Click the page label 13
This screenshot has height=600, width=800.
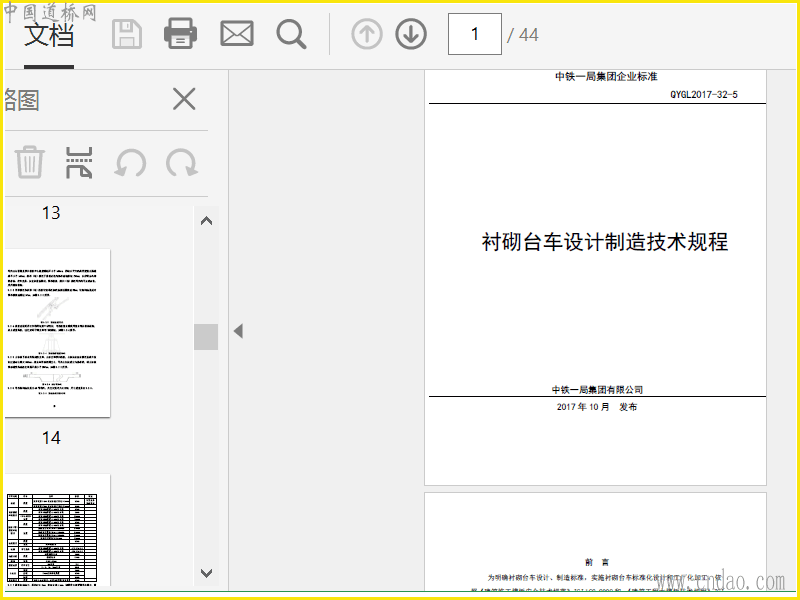pyautogui.click(x=51, y=213)
